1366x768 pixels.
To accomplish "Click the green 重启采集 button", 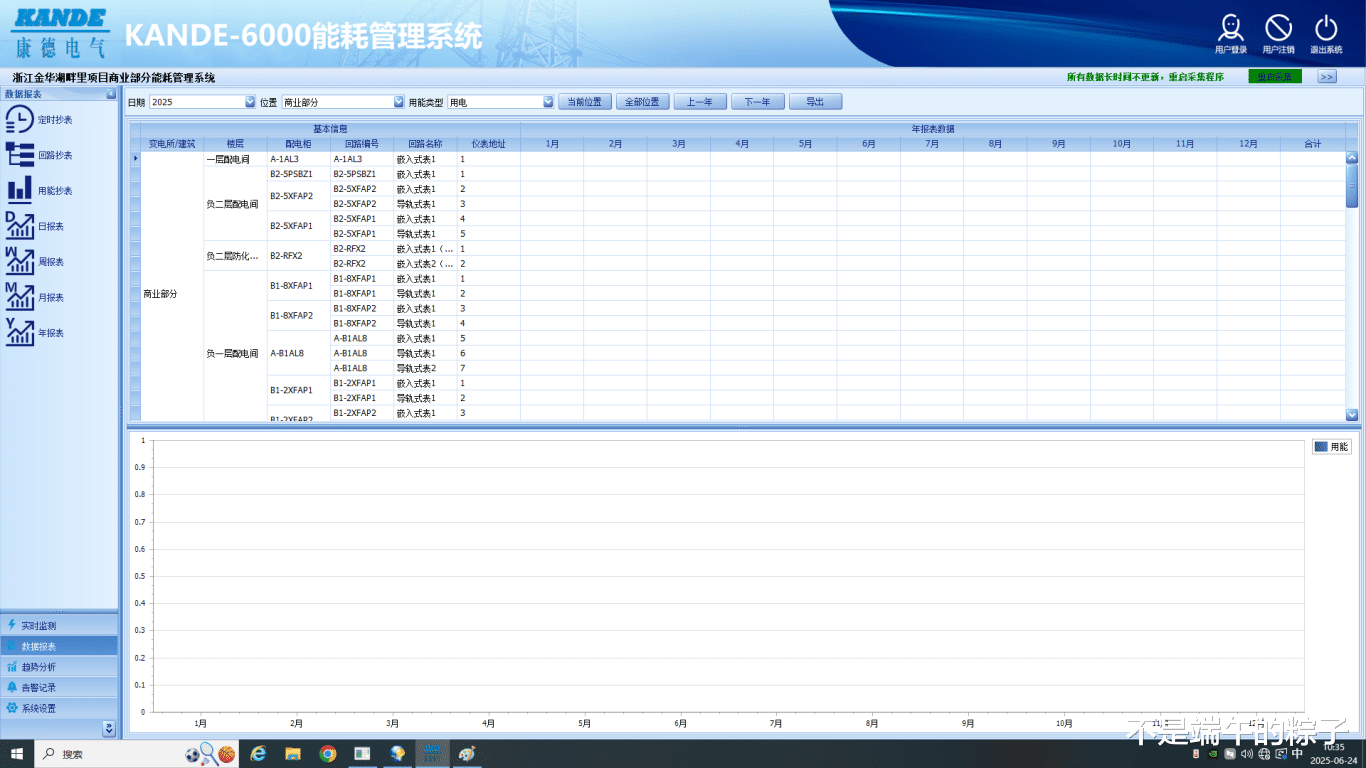I will click(x=1275, y=77).
